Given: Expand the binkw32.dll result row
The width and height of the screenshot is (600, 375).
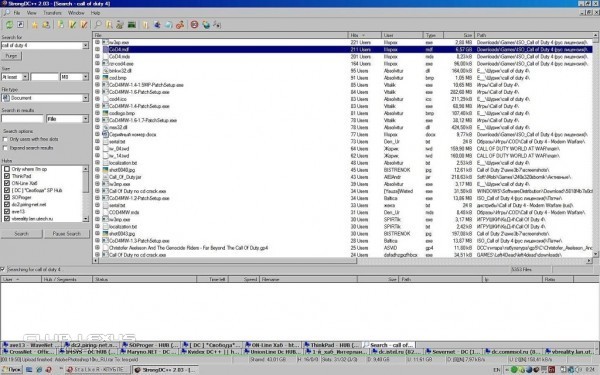Looking at the screenshot, I should pos(97,70).
